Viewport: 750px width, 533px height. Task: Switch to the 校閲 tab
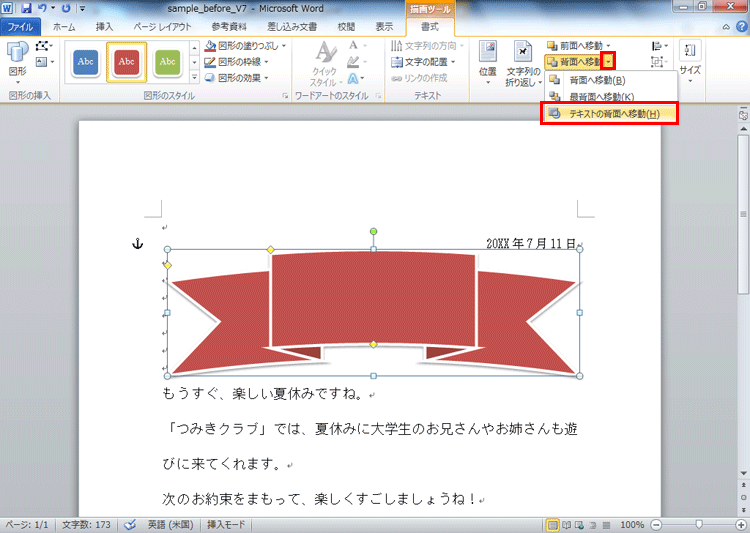coord(346,27)
